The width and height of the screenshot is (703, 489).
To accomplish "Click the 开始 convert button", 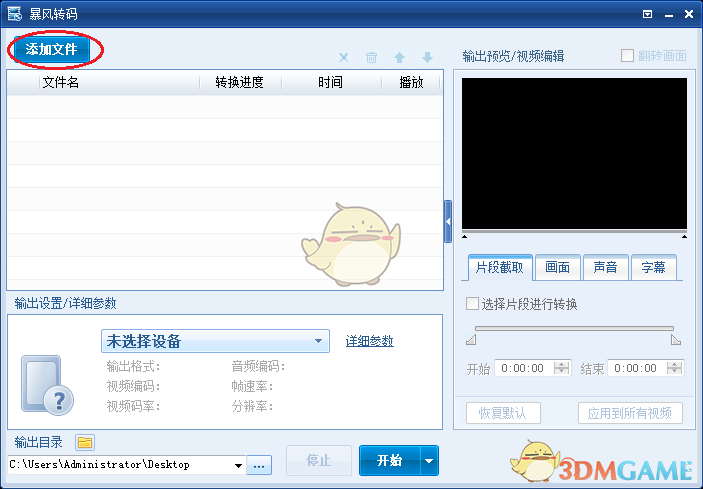I will 390,460.
